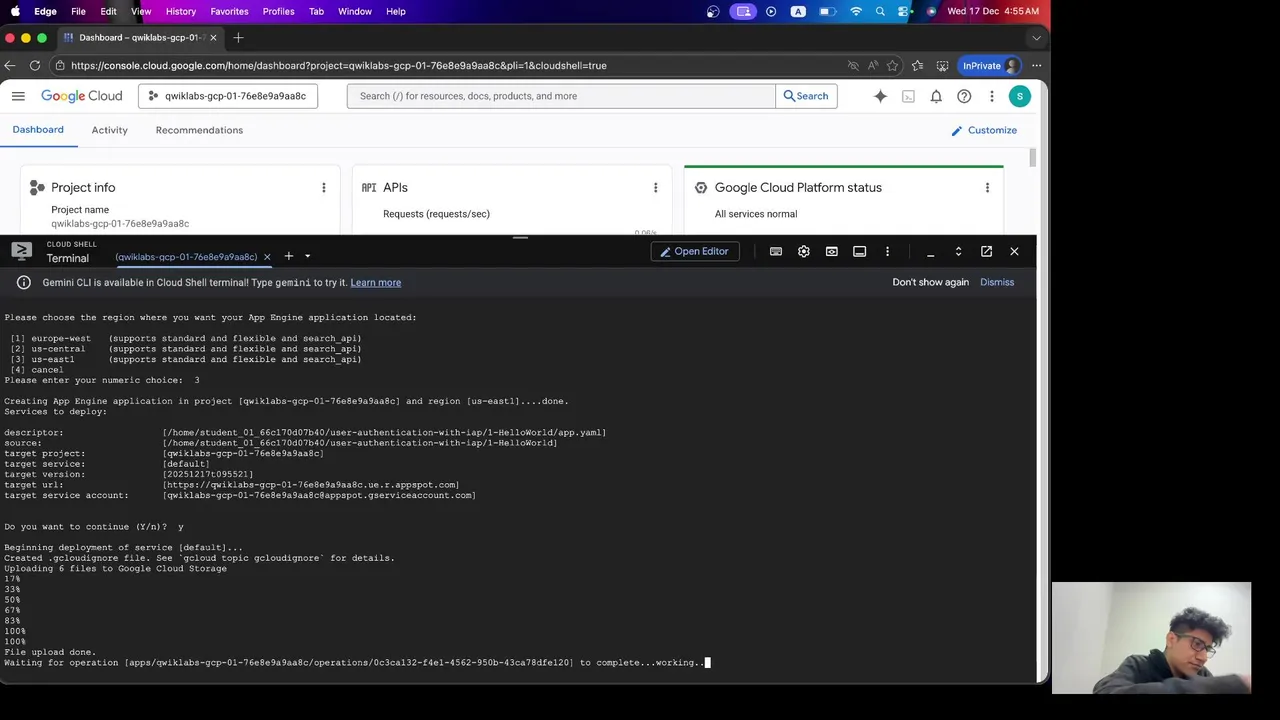Switch to the Dashboard tab
The height and width of the screenshot is (720, 1280).
point(38,130)
